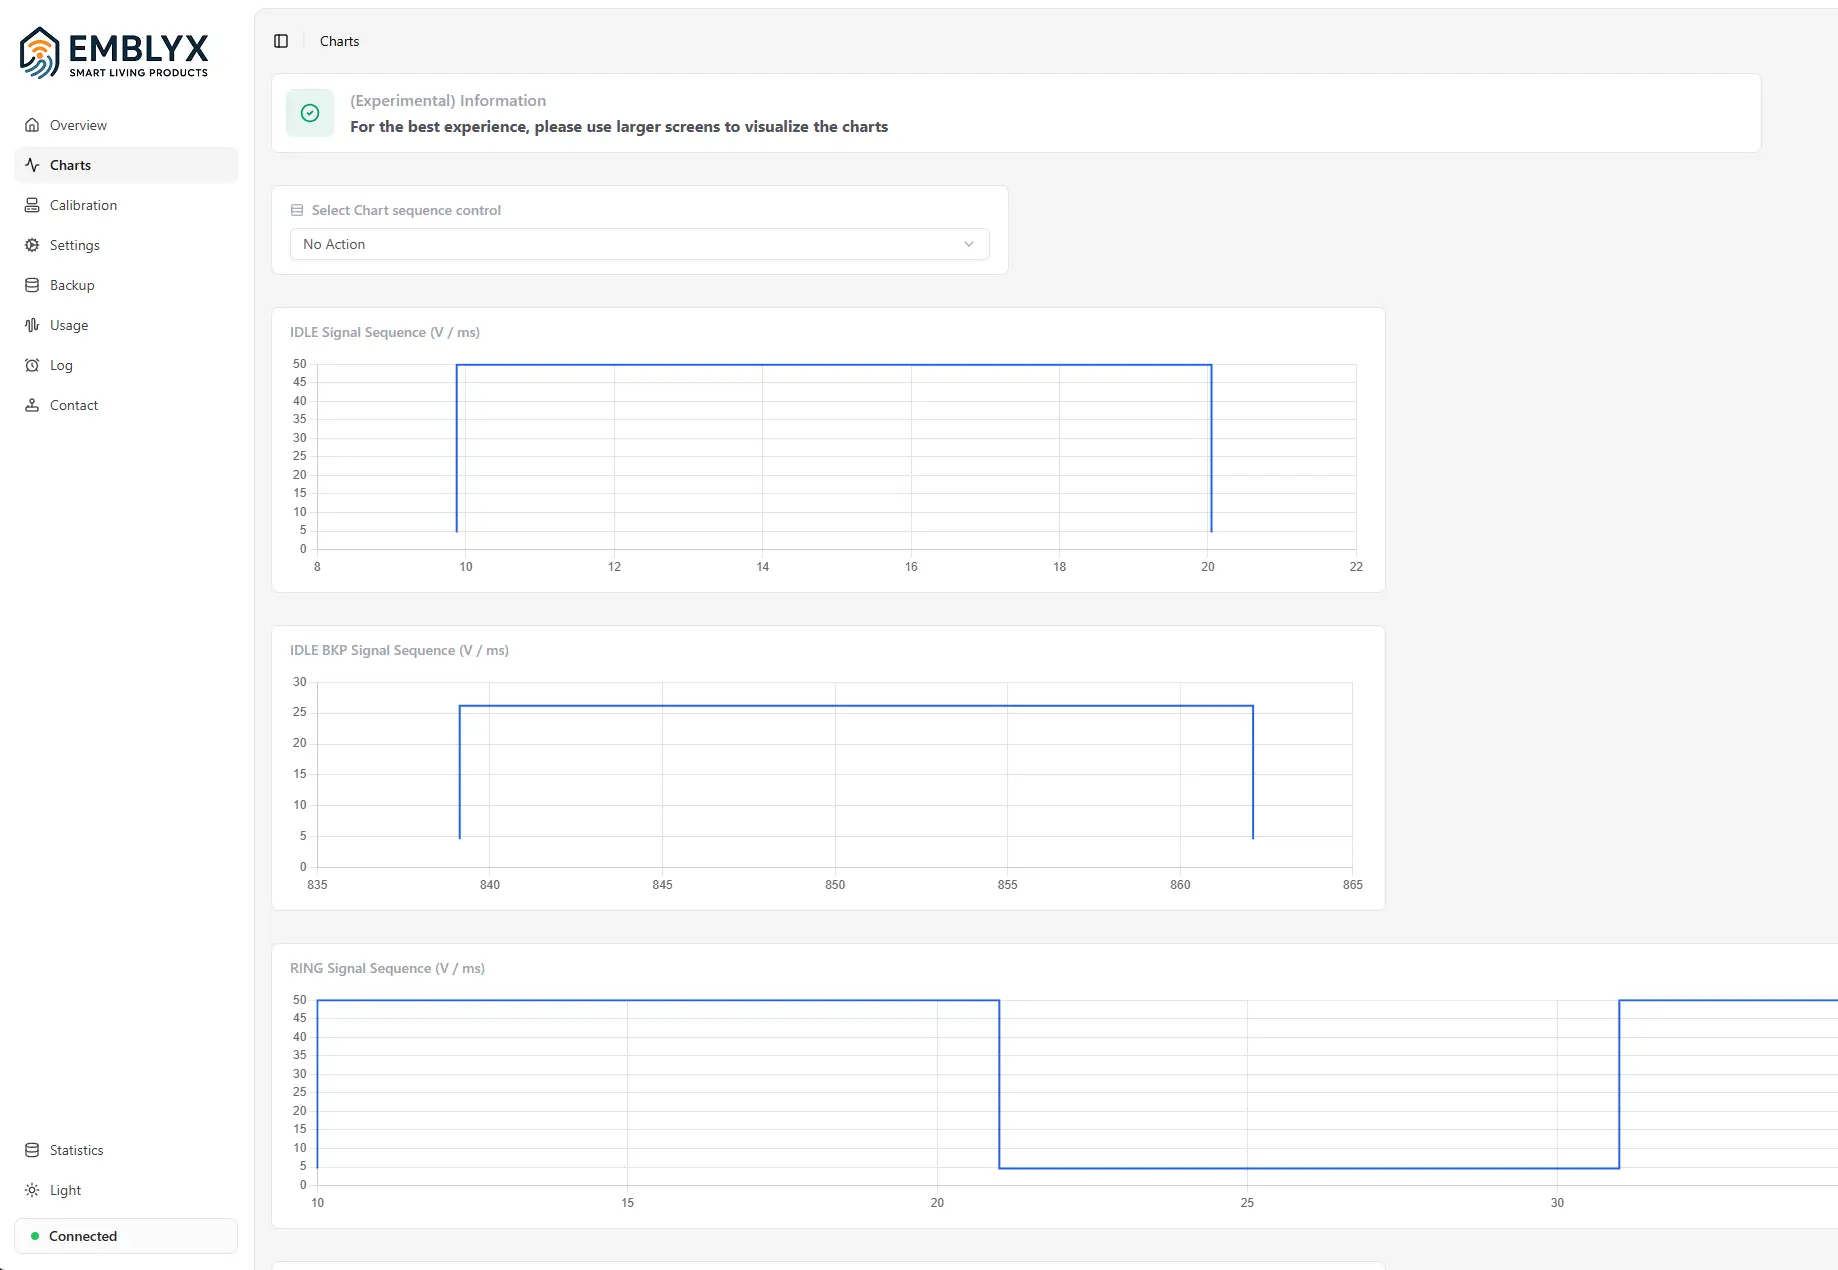The height and width of the screenshot is (1270, 1838).
Task: Click the Calibration sidebar icon
Action: click(x=32, y=205)
